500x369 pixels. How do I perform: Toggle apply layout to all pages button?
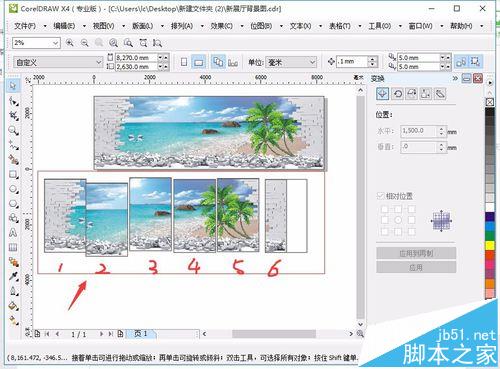coord(218,62)
